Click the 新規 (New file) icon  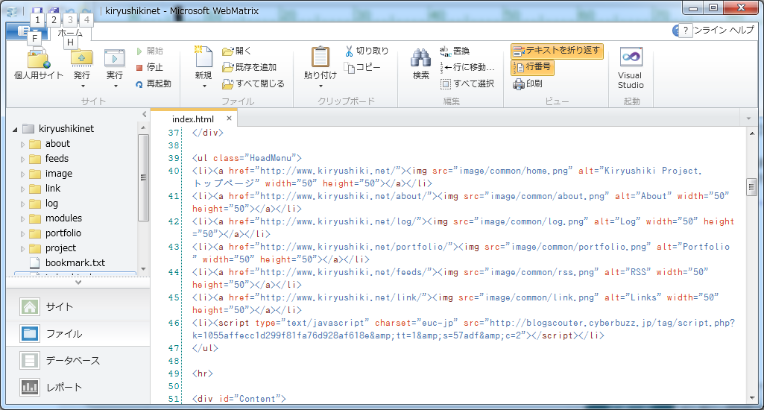point(204,57)
